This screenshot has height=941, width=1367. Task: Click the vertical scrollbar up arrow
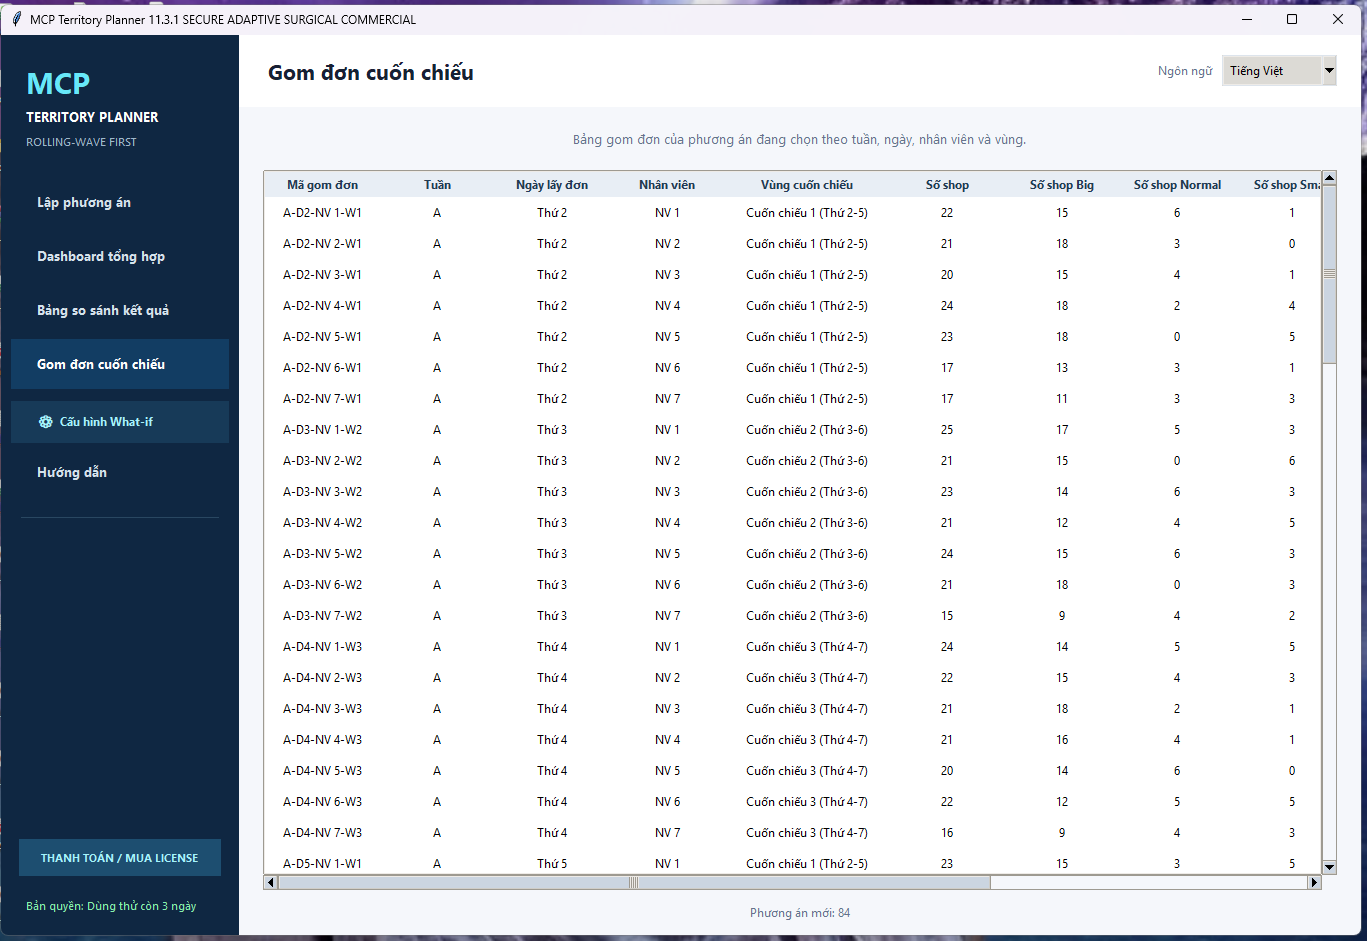click(1329, 178)
